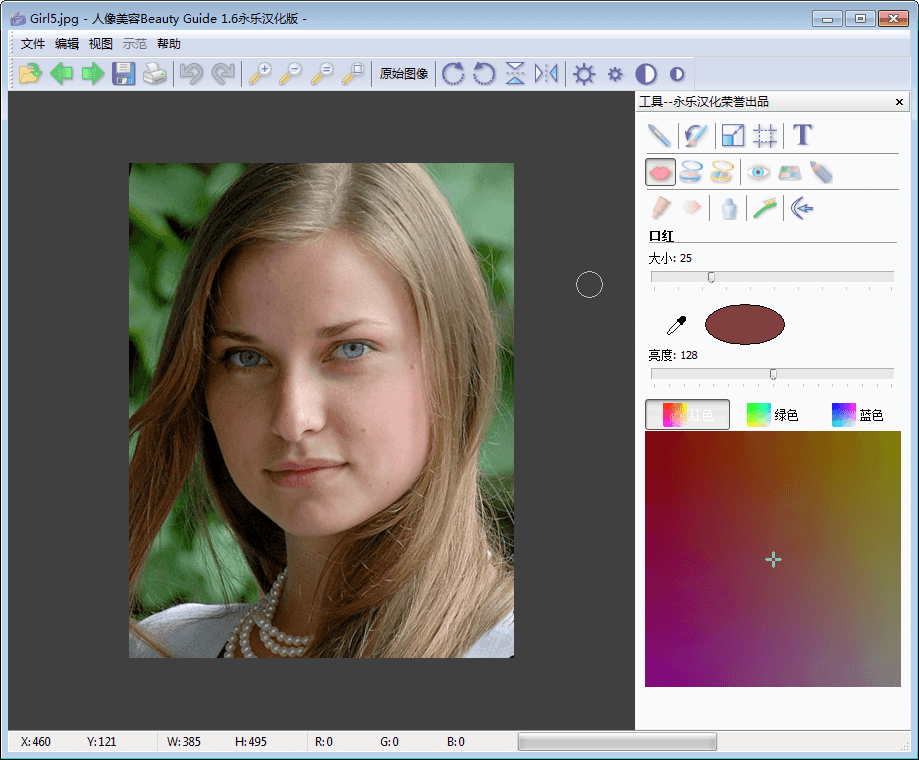The width and height of the screenshot is (919, 760).
Task: Decrease contrast with small half-circle icon
Action: [677, 74]
